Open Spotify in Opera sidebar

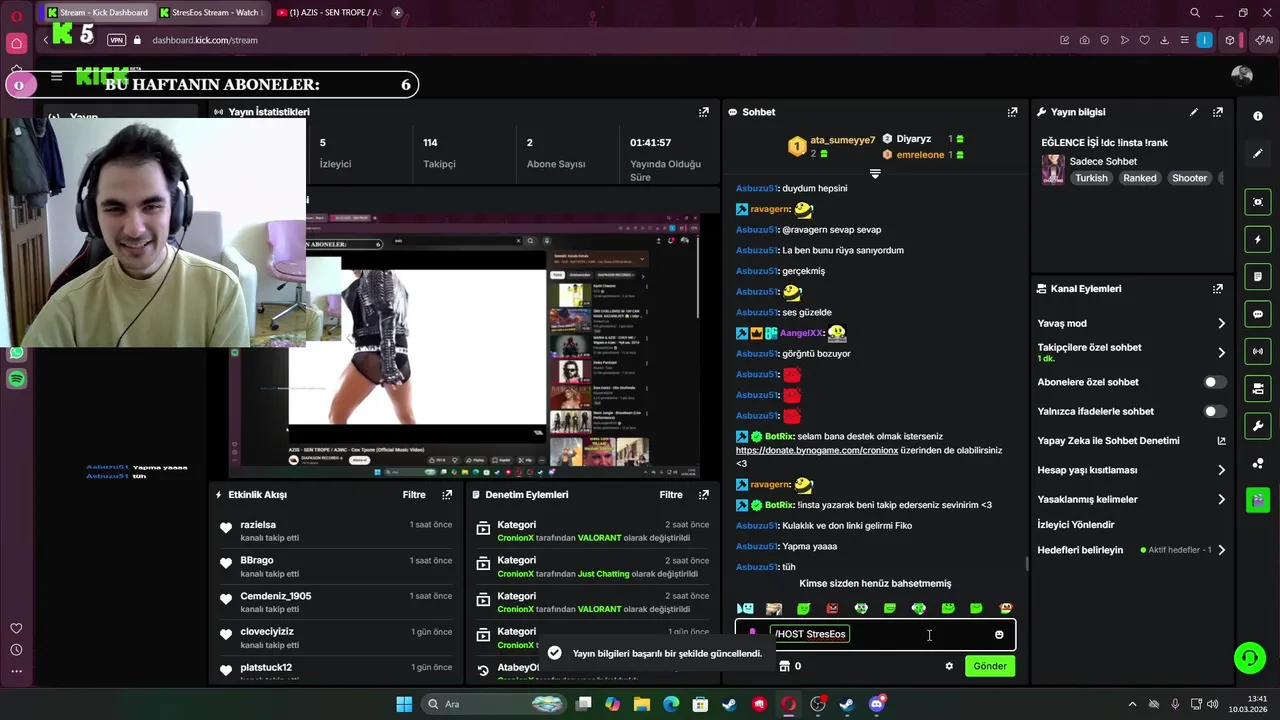16,379
